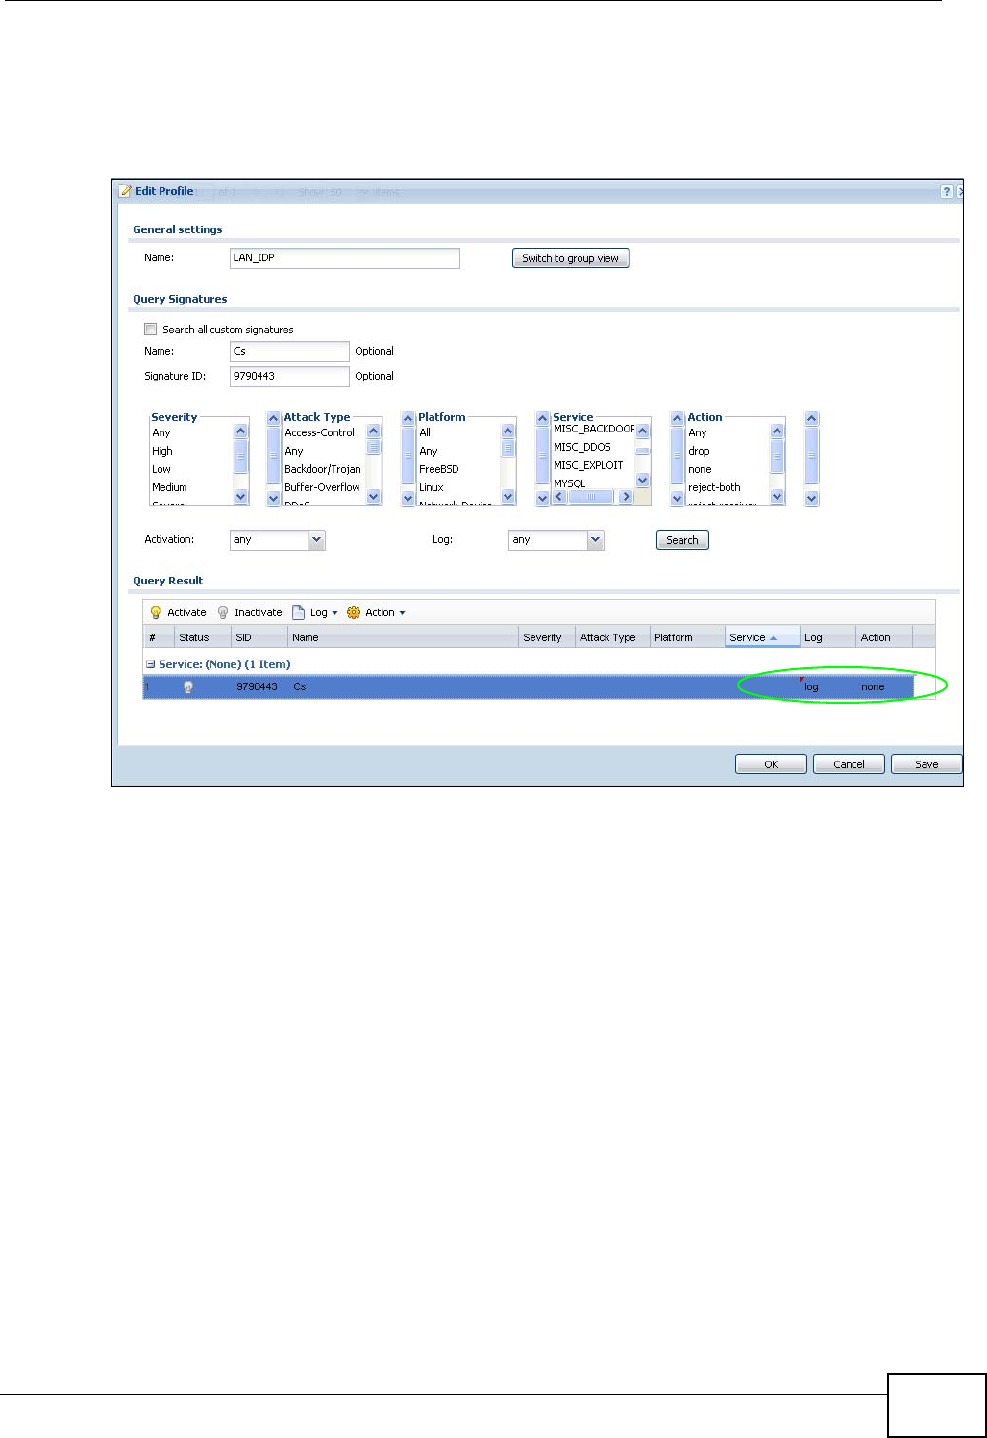The width and height of the screenshot is (987, 1438).
Task: Click the status bulb in row Cs
Action: click(x=188, y=687)
